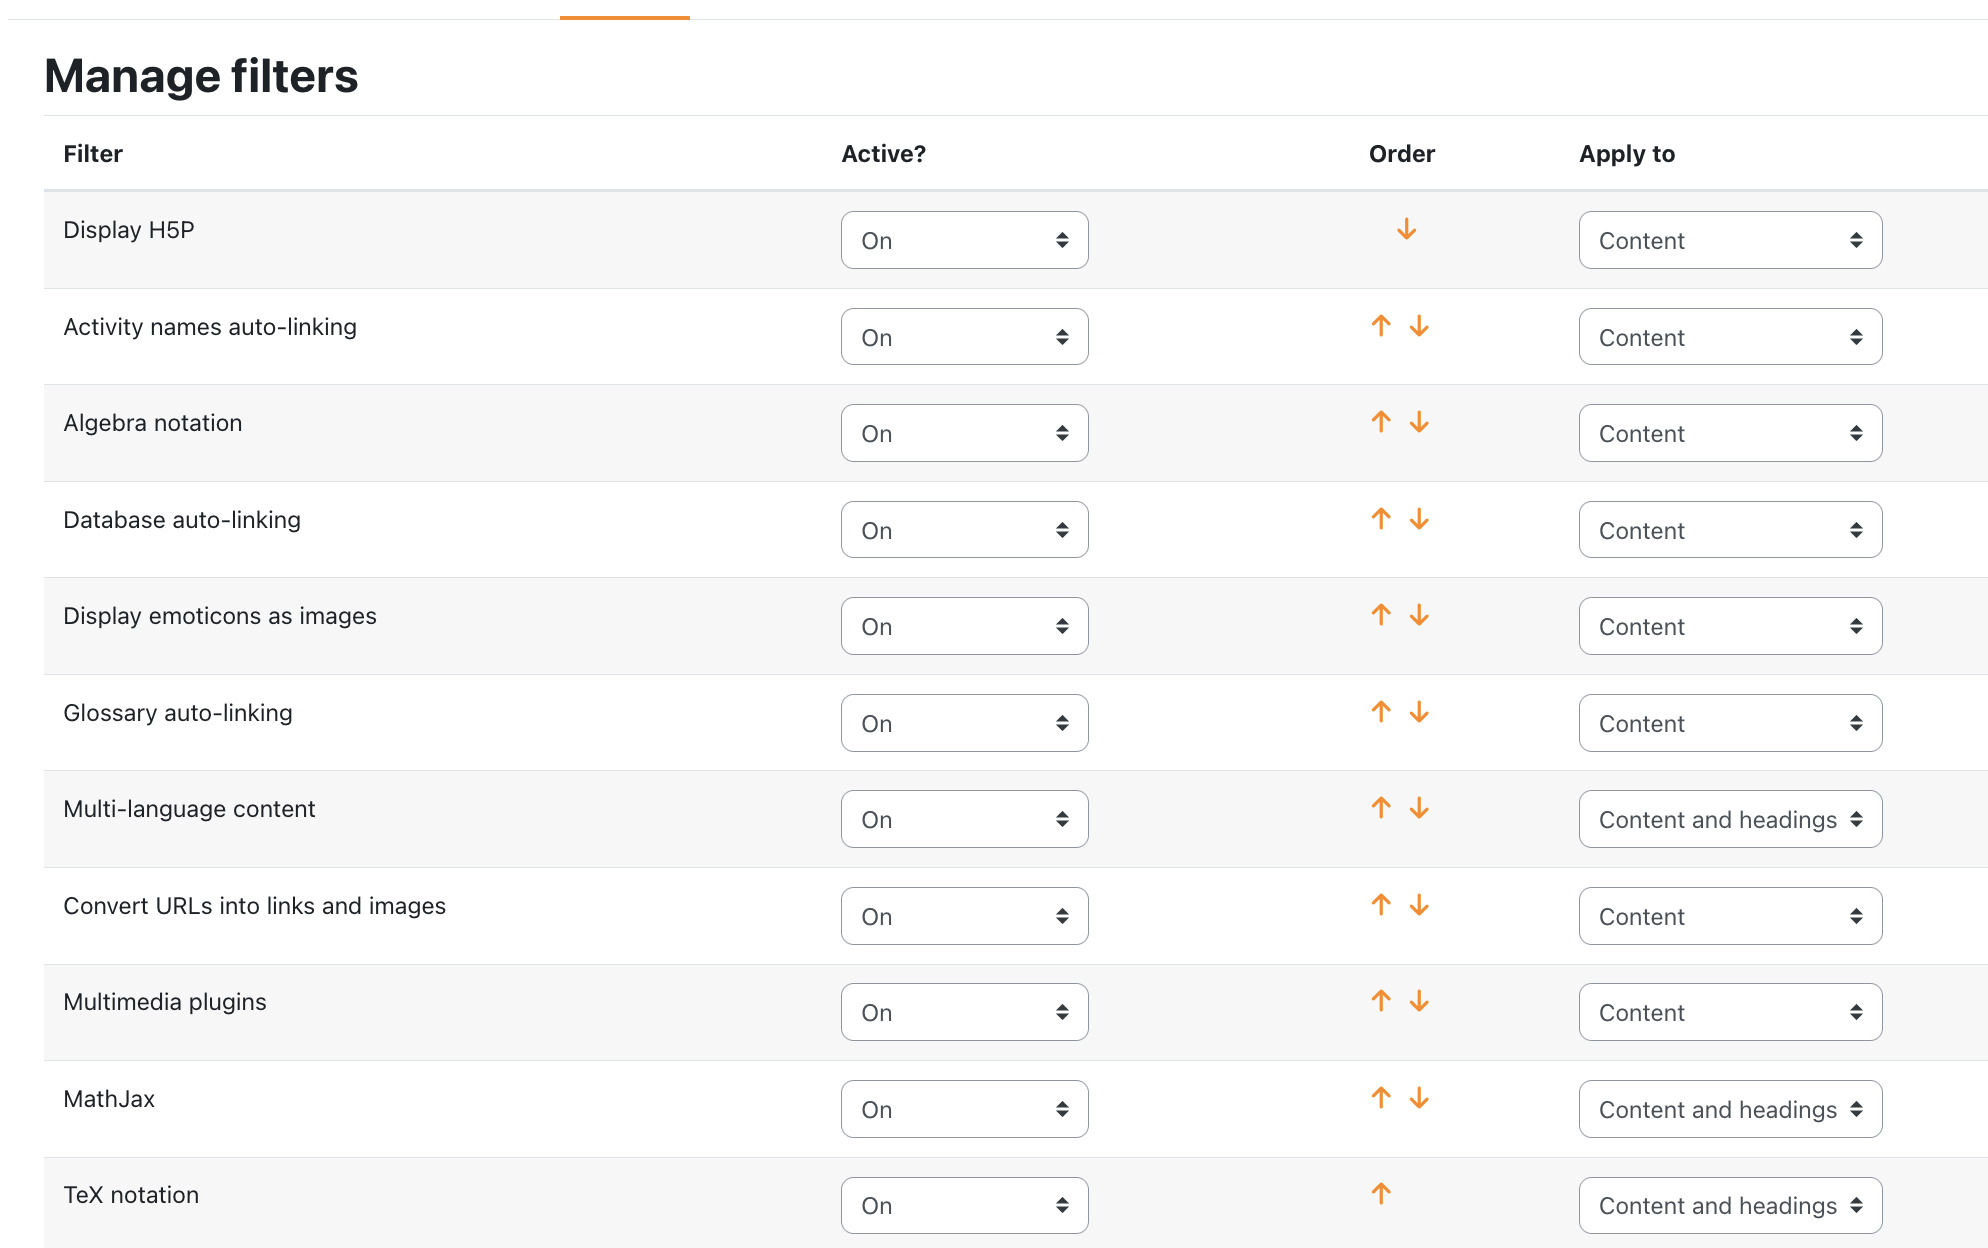Move Multimedia plugins up
1988x1248 pixels.
[1381, 1001]
